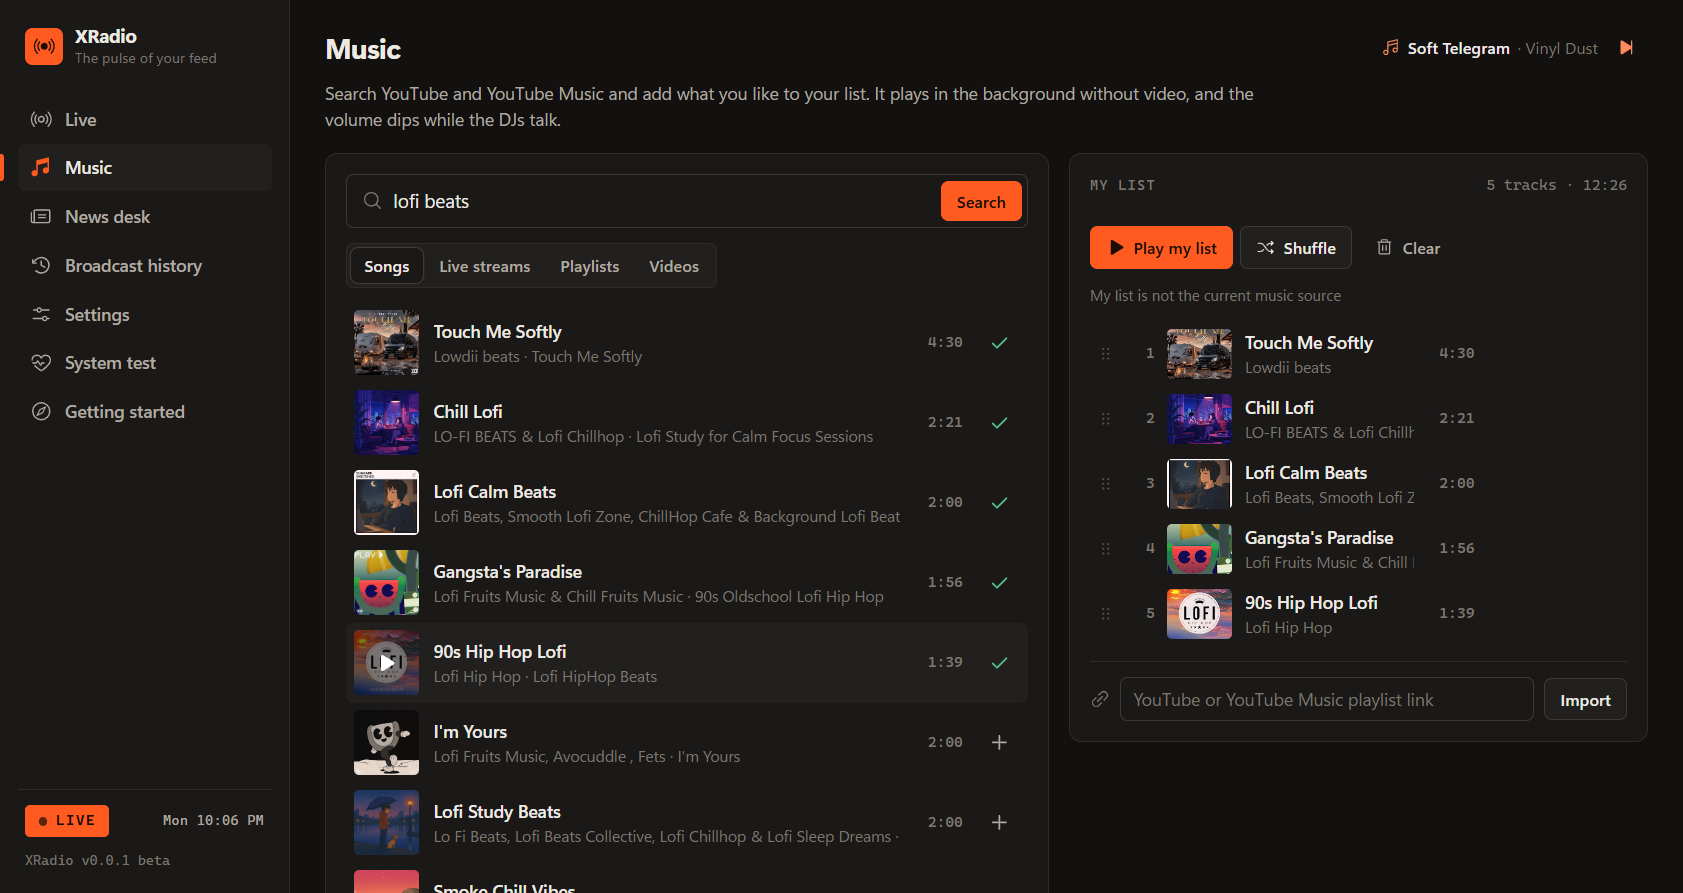Play 90s Hip Hop Lofi thumbnail preview
1683x893 pixels.
pyautogui.click(x=386, y=663)
